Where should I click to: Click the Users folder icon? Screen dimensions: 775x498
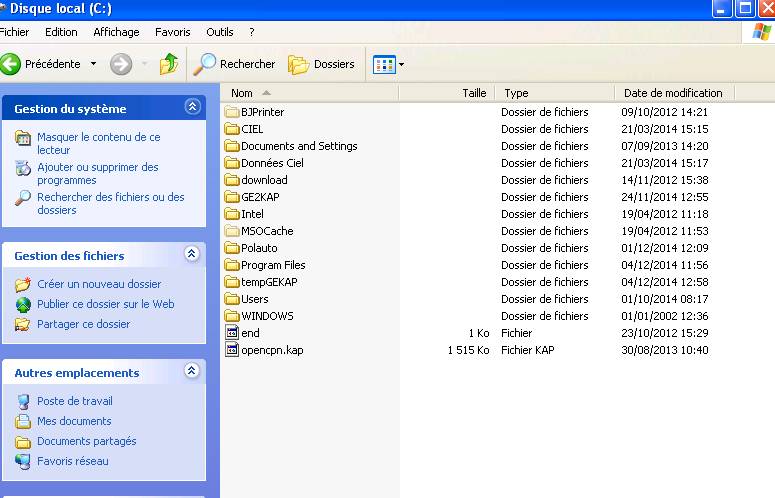tap(232, 299)
